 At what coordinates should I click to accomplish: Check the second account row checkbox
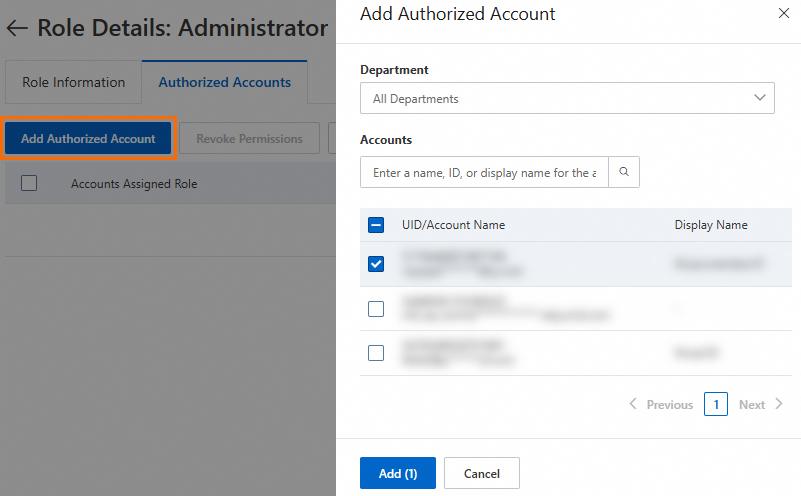(376, 309)
